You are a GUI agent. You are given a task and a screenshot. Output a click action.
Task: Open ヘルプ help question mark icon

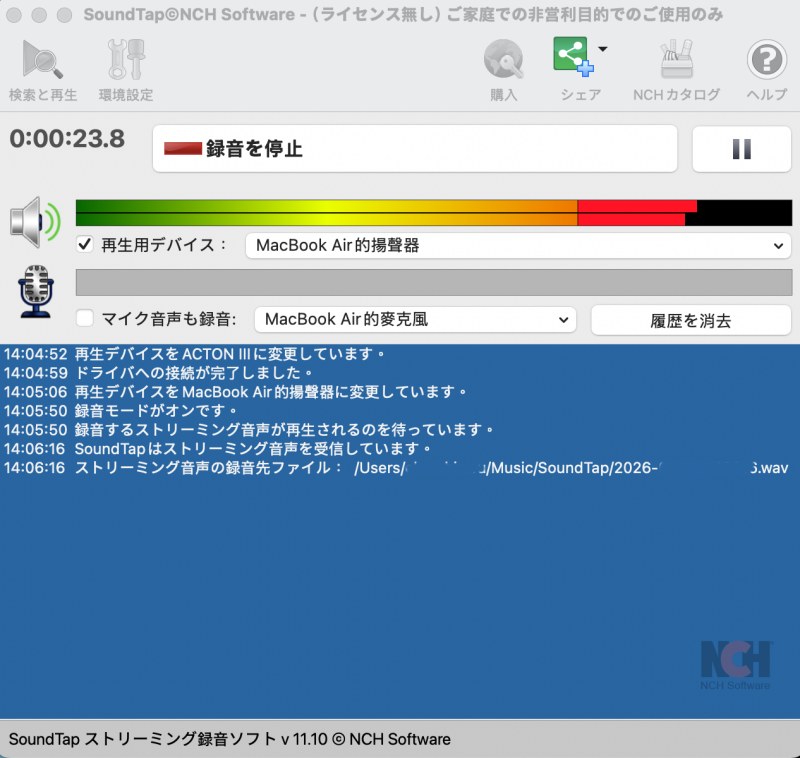click(767, 70)
